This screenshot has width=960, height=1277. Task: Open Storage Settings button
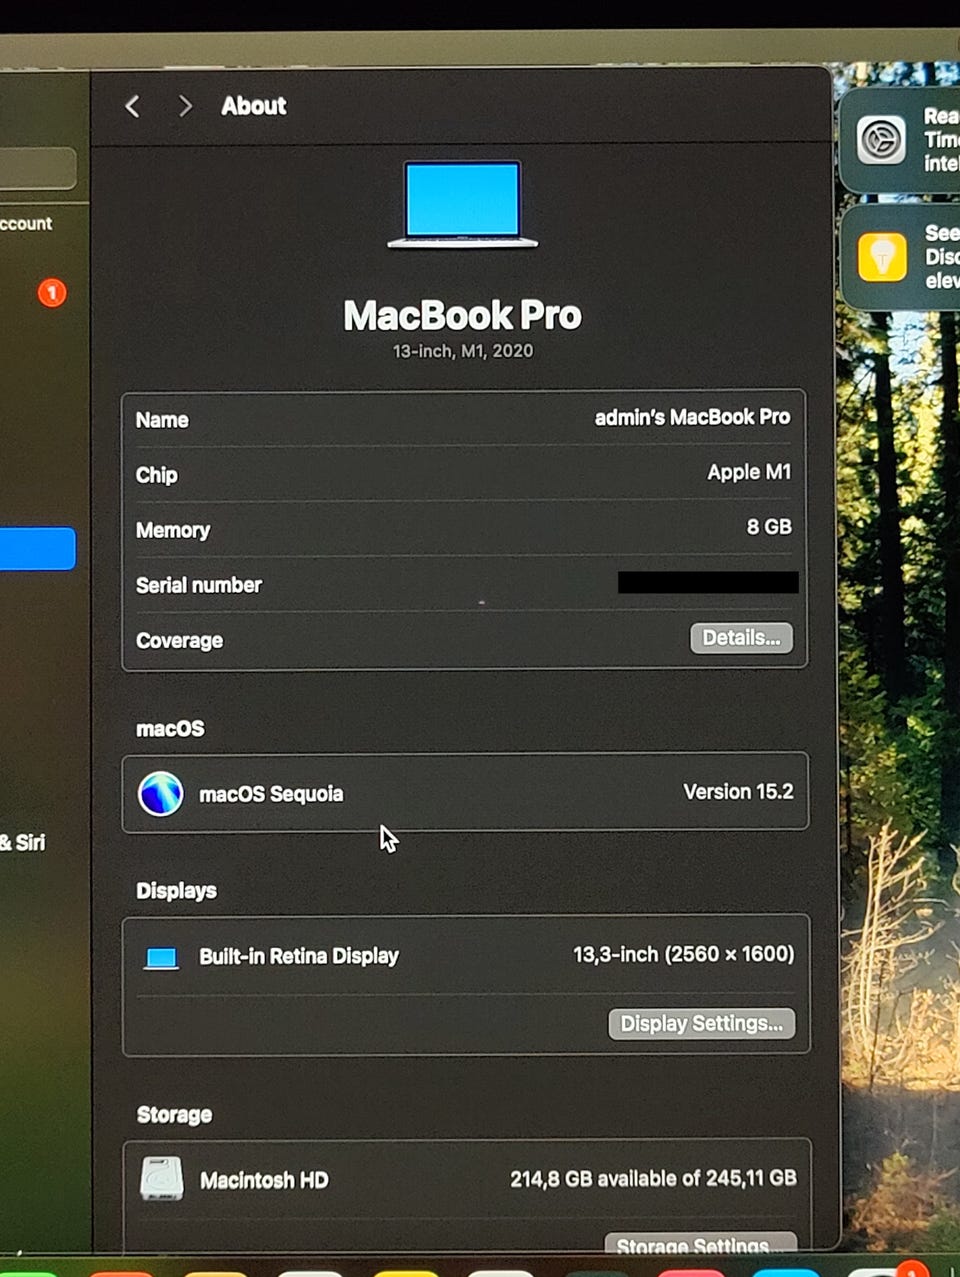point(700,1243)
